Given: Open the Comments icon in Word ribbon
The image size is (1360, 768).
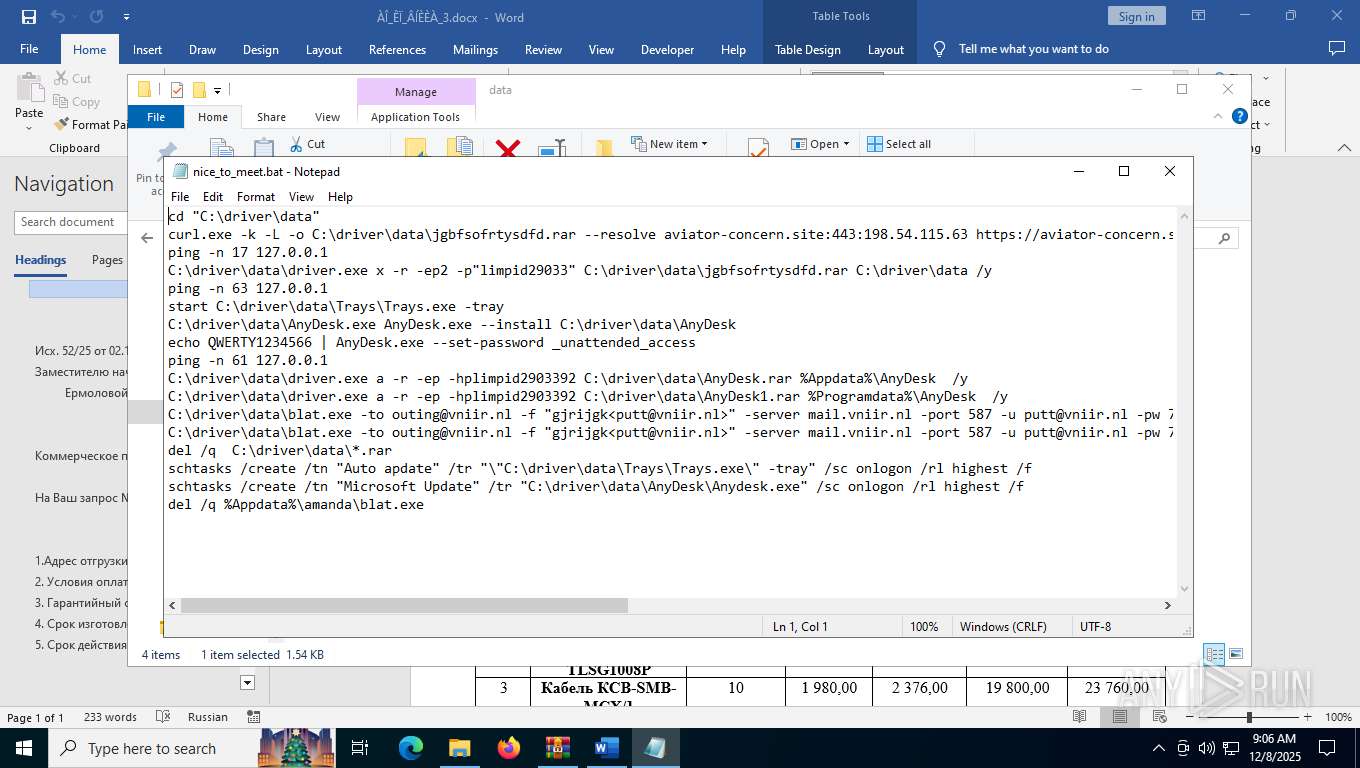Looking at the screenshot, I should pyautogui.click(x=1336, y=48).
